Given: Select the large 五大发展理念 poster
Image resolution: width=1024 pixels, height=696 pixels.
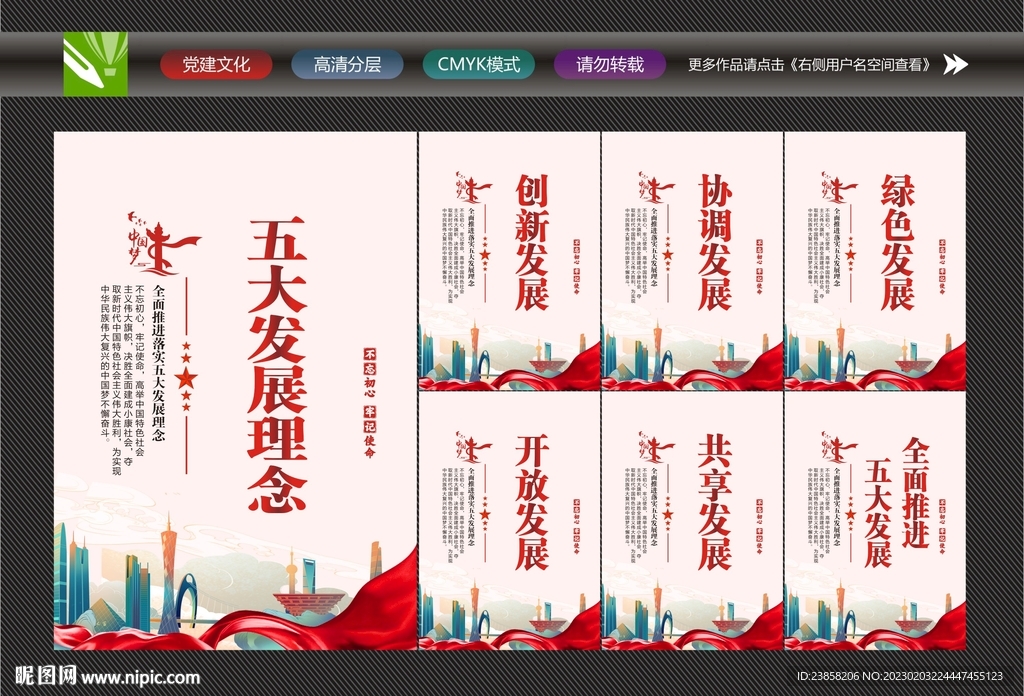Looking at the screenshot, I should (x=236, y=391).
